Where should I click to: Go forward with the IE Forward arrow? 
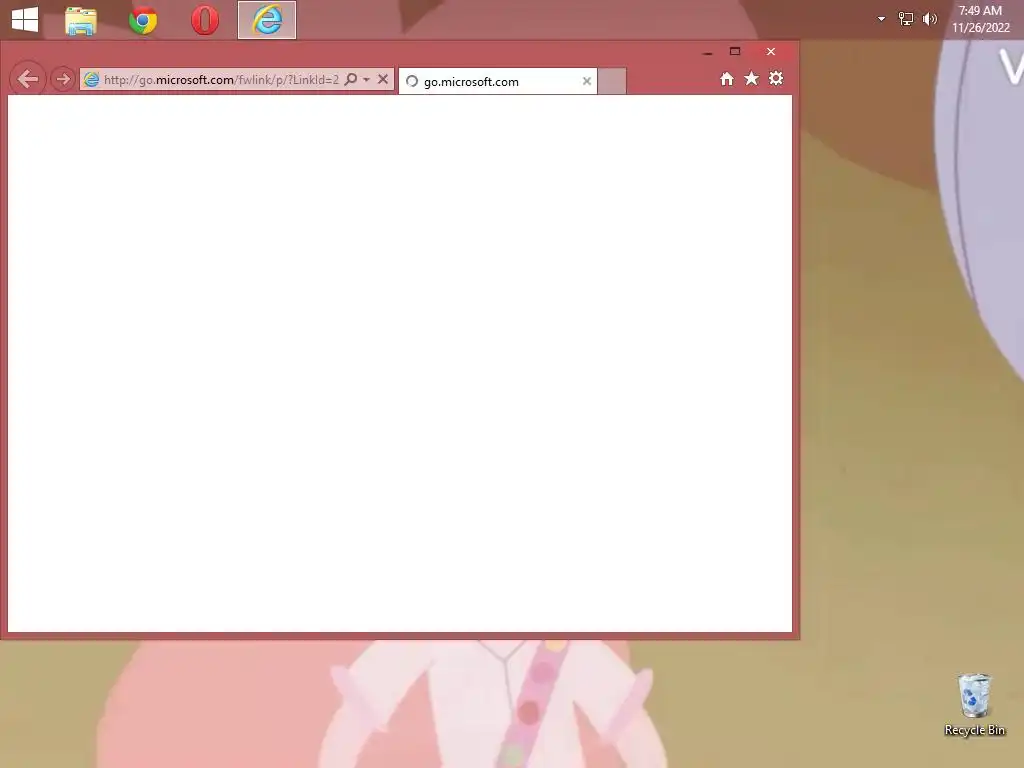(x=63, y=80)
